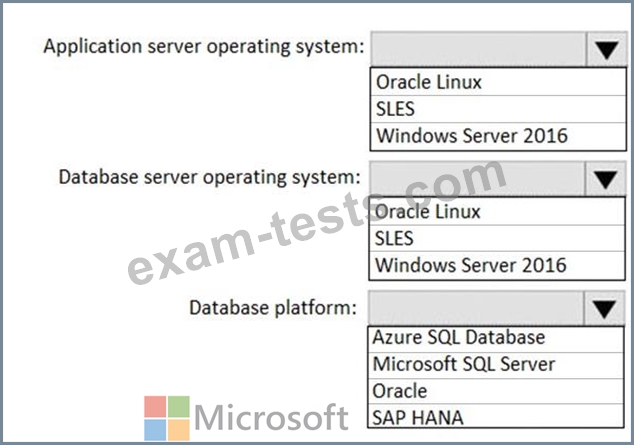
Task: Expand the Database platform dropdown arrow
Action: 602,309
